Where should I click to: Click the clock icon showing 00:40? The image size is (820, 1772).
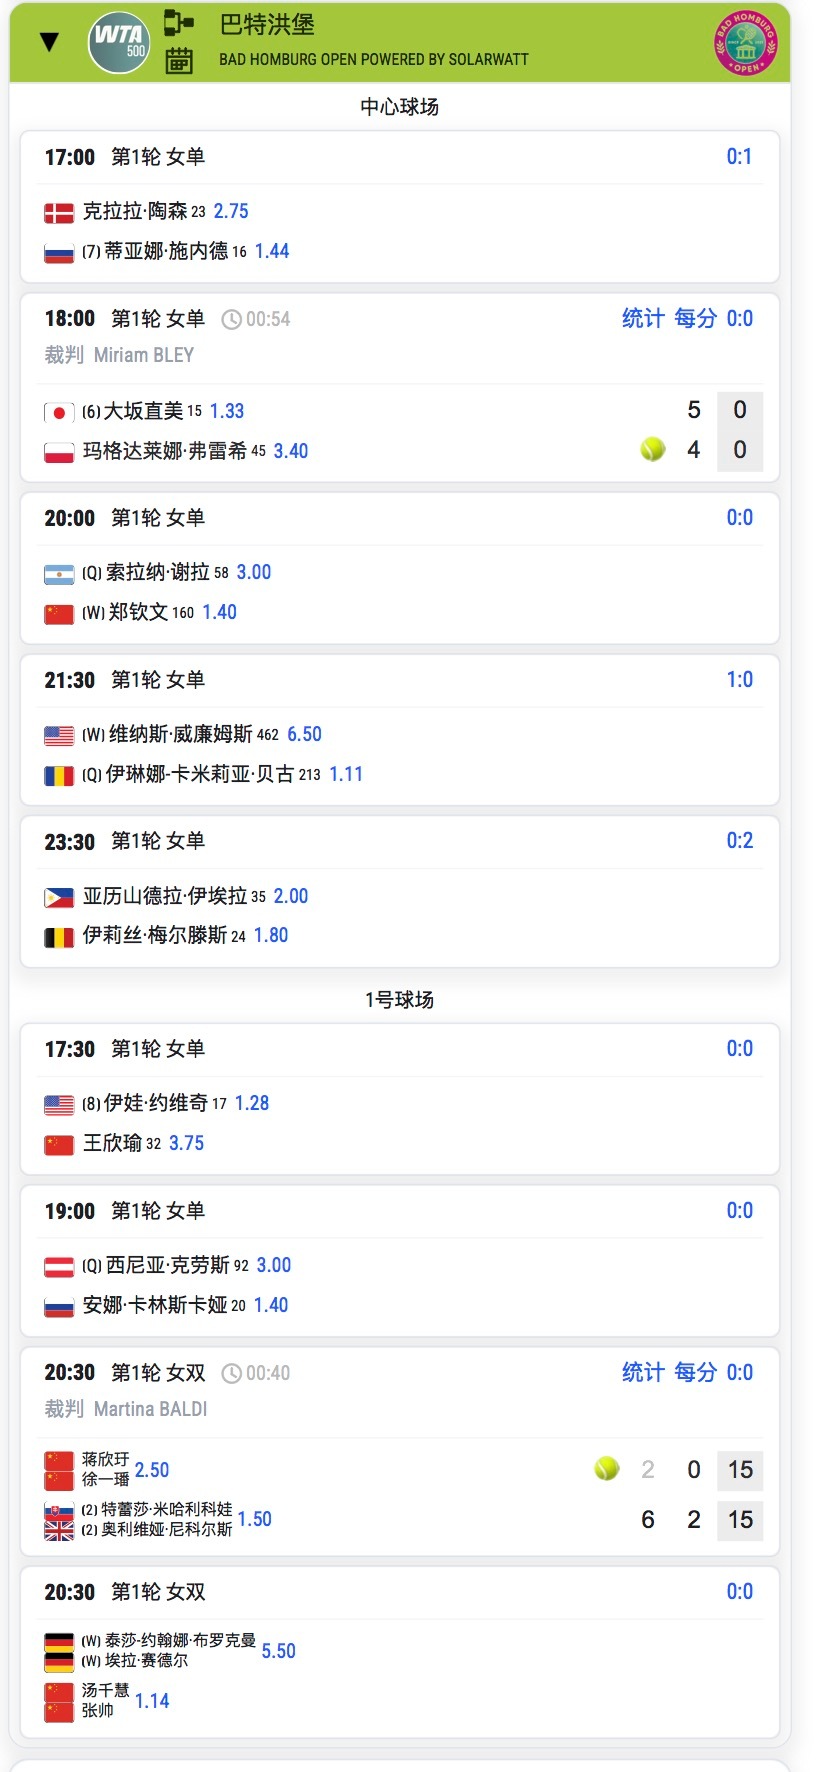231,1373
